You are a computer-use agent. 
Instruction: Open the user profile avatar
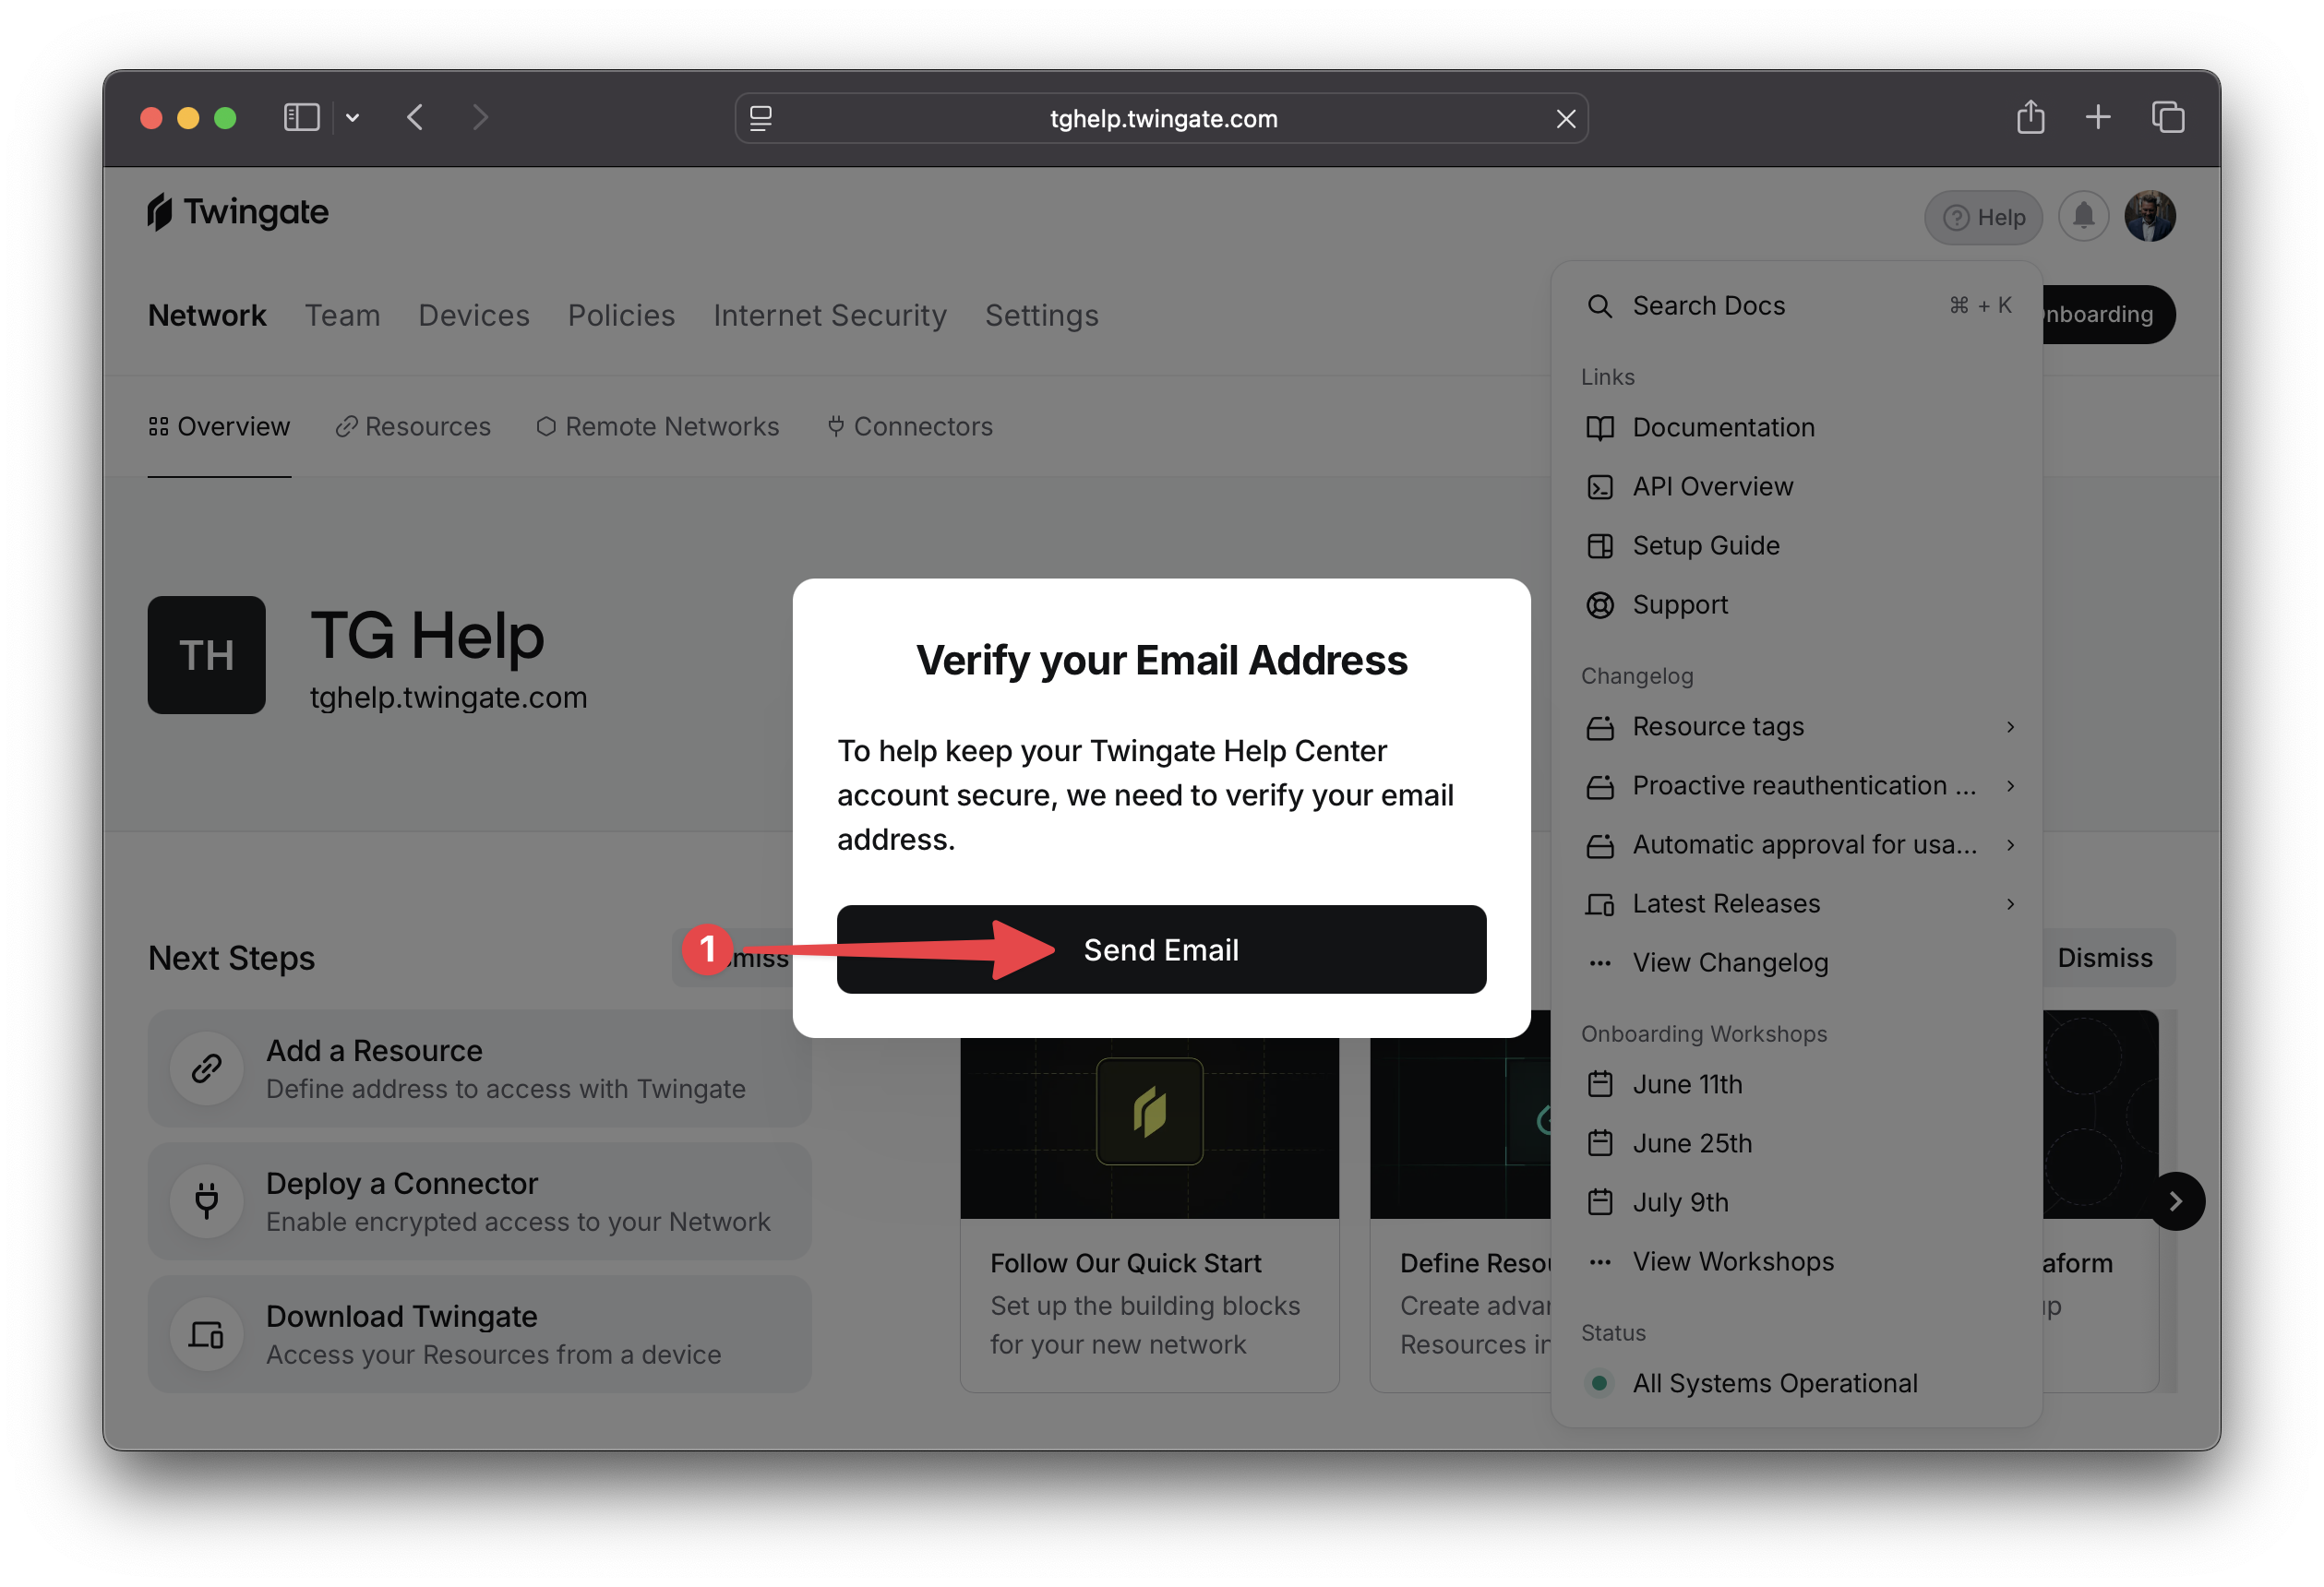pyautogui.click(x=2149, y=216)
